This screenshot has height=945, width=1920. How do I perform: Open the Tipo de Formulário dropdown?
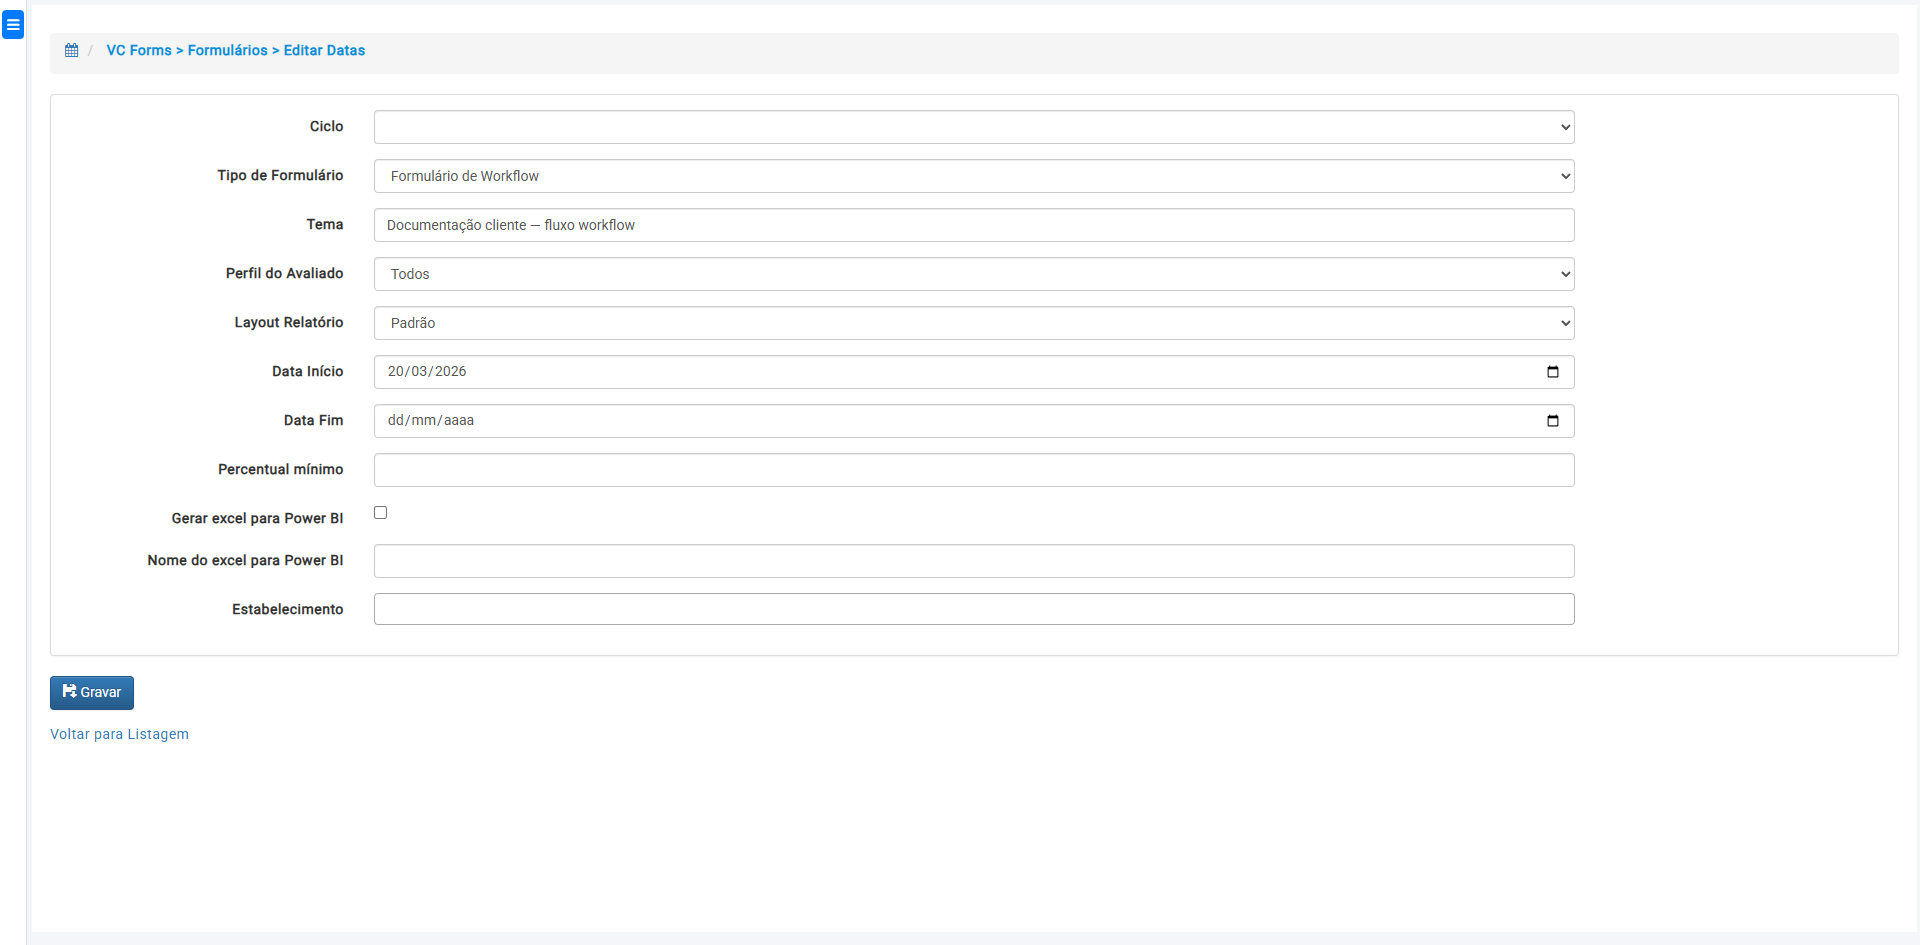point(973,176)
